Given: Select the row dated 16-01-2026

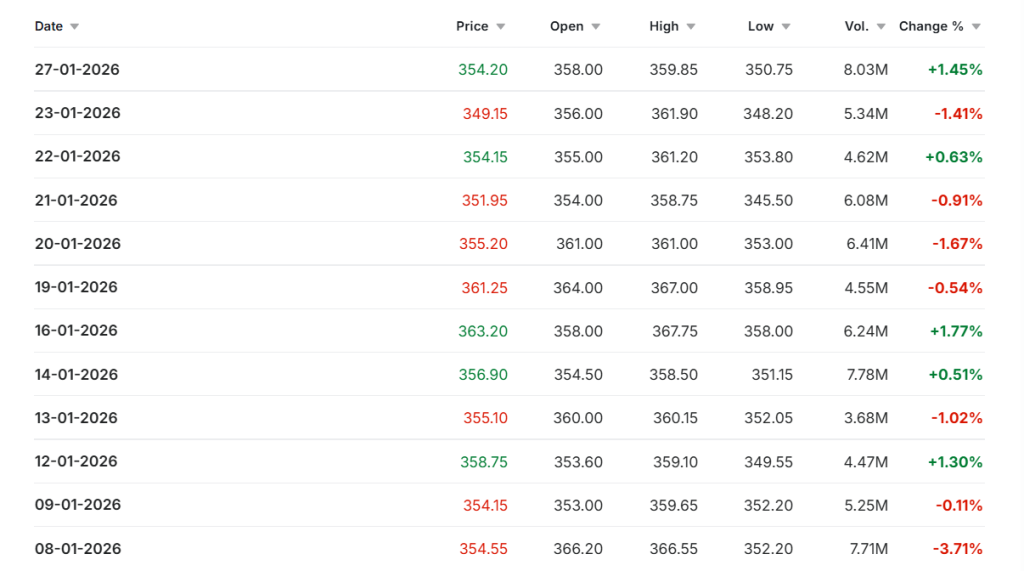Looking at the screenshot, I should click(x=77, y=331).
